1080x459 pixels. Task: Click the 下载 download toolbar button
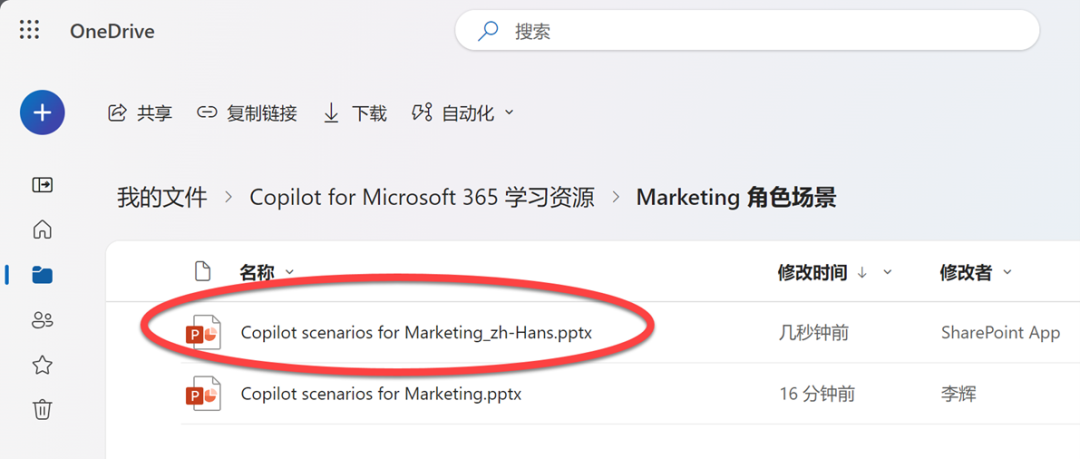click(x=355, y=112)
